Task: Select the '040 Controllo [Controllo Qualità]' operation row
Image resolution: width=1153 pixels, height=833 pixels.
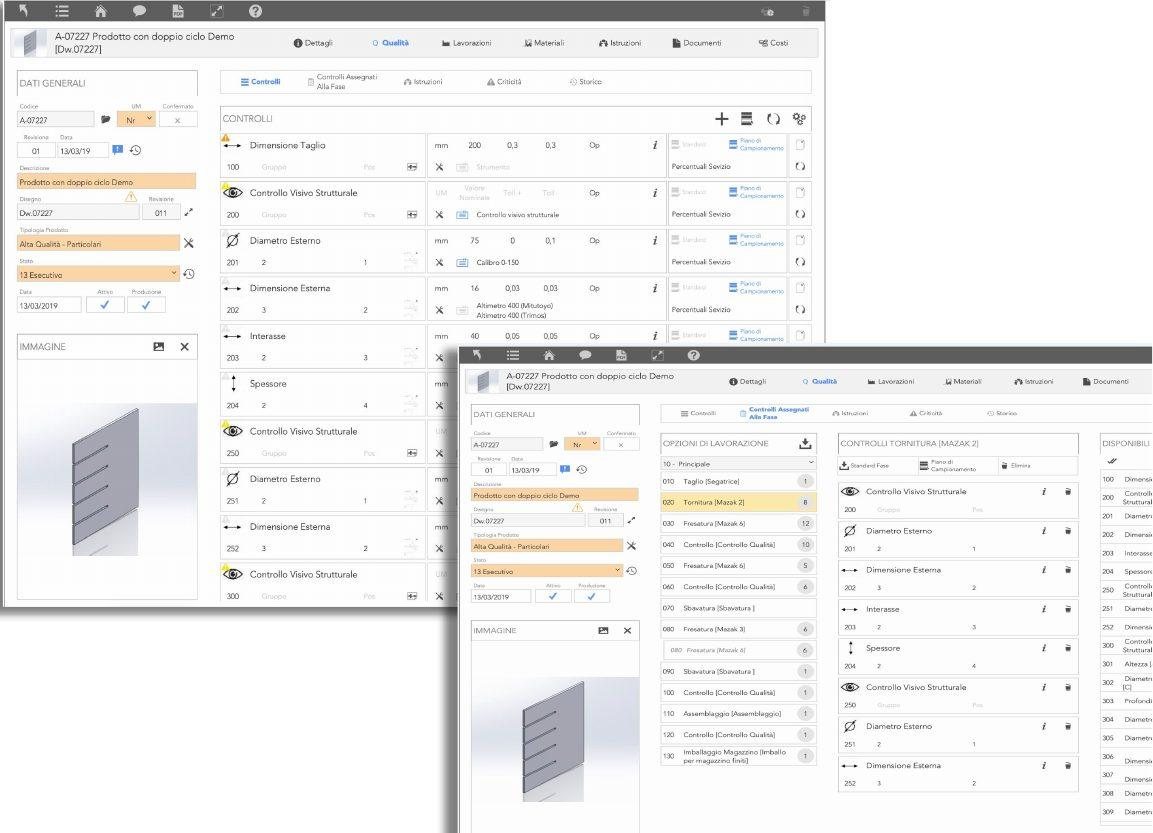Action: tap(738, 545)
